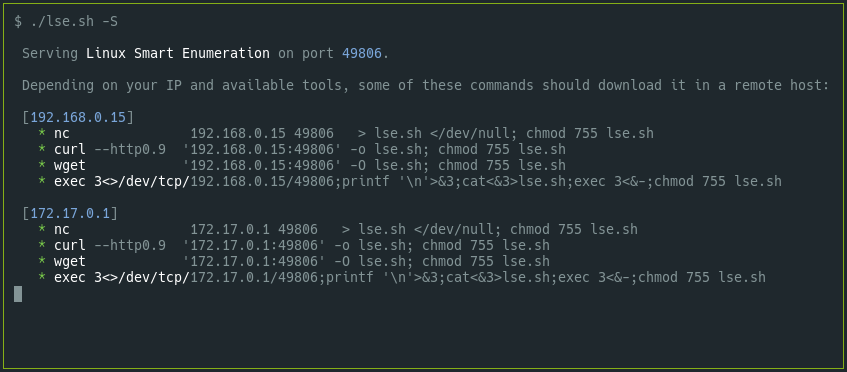Click the --http0.9 flag in the 192.168.0.15 curl line
Screen dimensions: 847x372
130,149
